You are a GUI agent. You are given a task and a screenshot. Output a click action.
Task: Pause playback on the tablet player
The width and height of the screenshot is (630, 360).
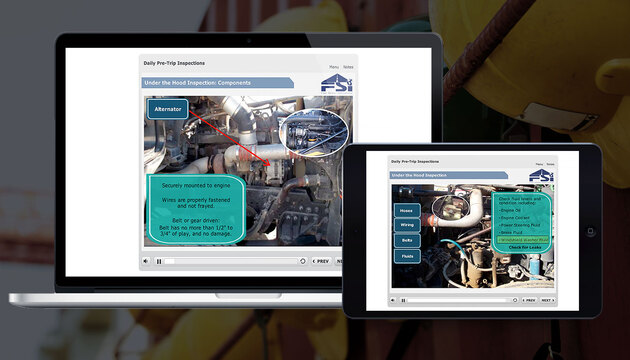coord(403,300)
